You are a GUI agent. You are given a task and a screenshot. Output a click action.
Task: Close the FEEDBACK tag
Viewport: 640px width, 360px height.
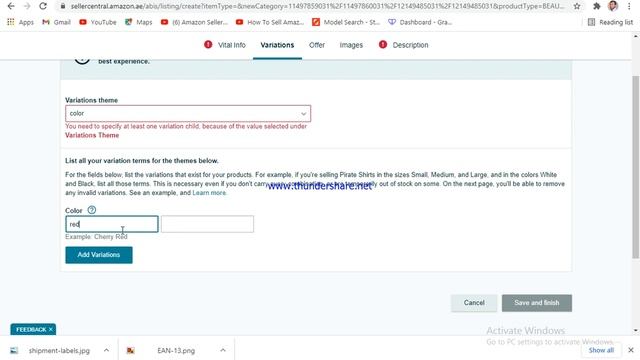pyautogui.click(x=51, y=329)
